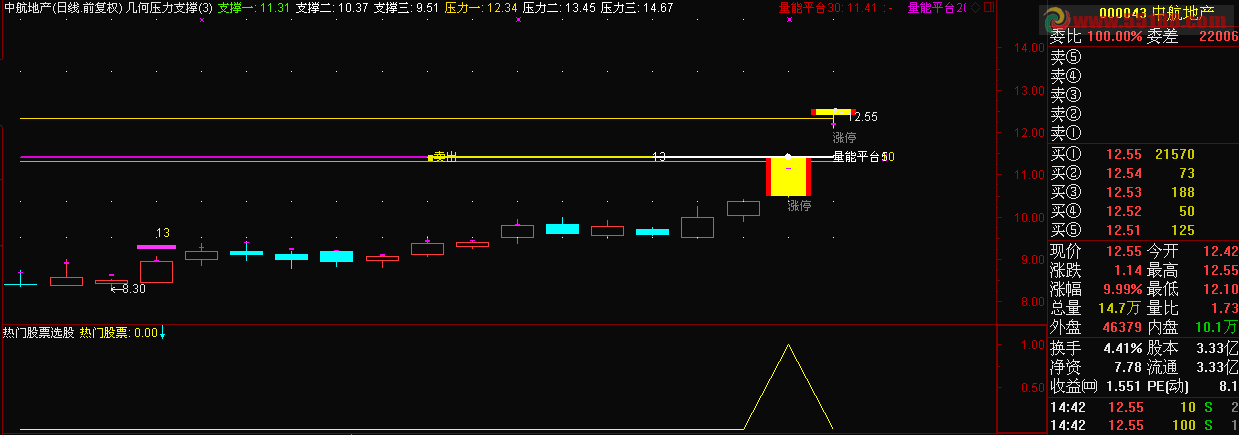Click the 支撑二: 10.37 value
The width and height of the screenshot is (1239, 435).
click(x=331, y=7)
